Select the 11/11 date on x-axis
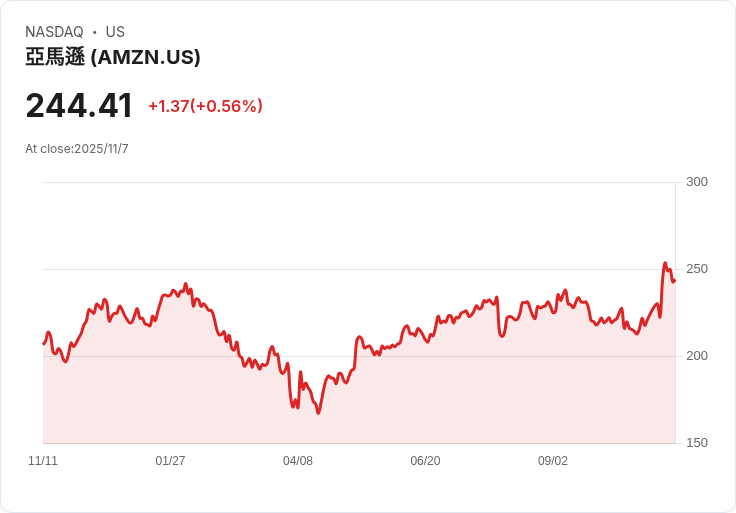The width and height of the screenshot is (736, 513). (43, 461)
